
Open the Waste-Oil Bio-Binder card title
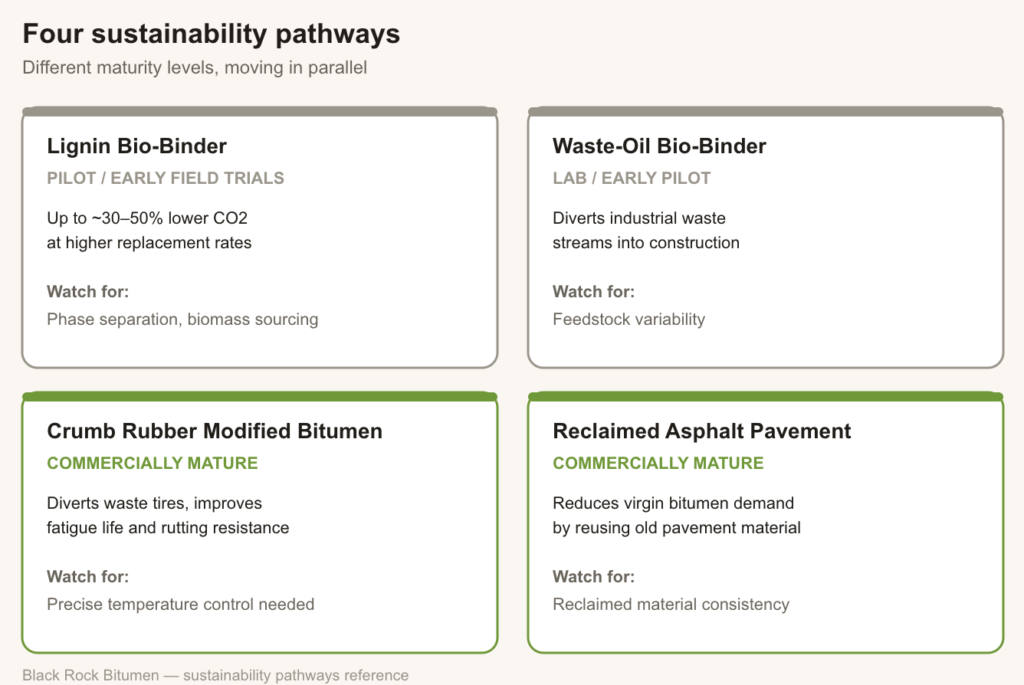(x=659, y=146)
